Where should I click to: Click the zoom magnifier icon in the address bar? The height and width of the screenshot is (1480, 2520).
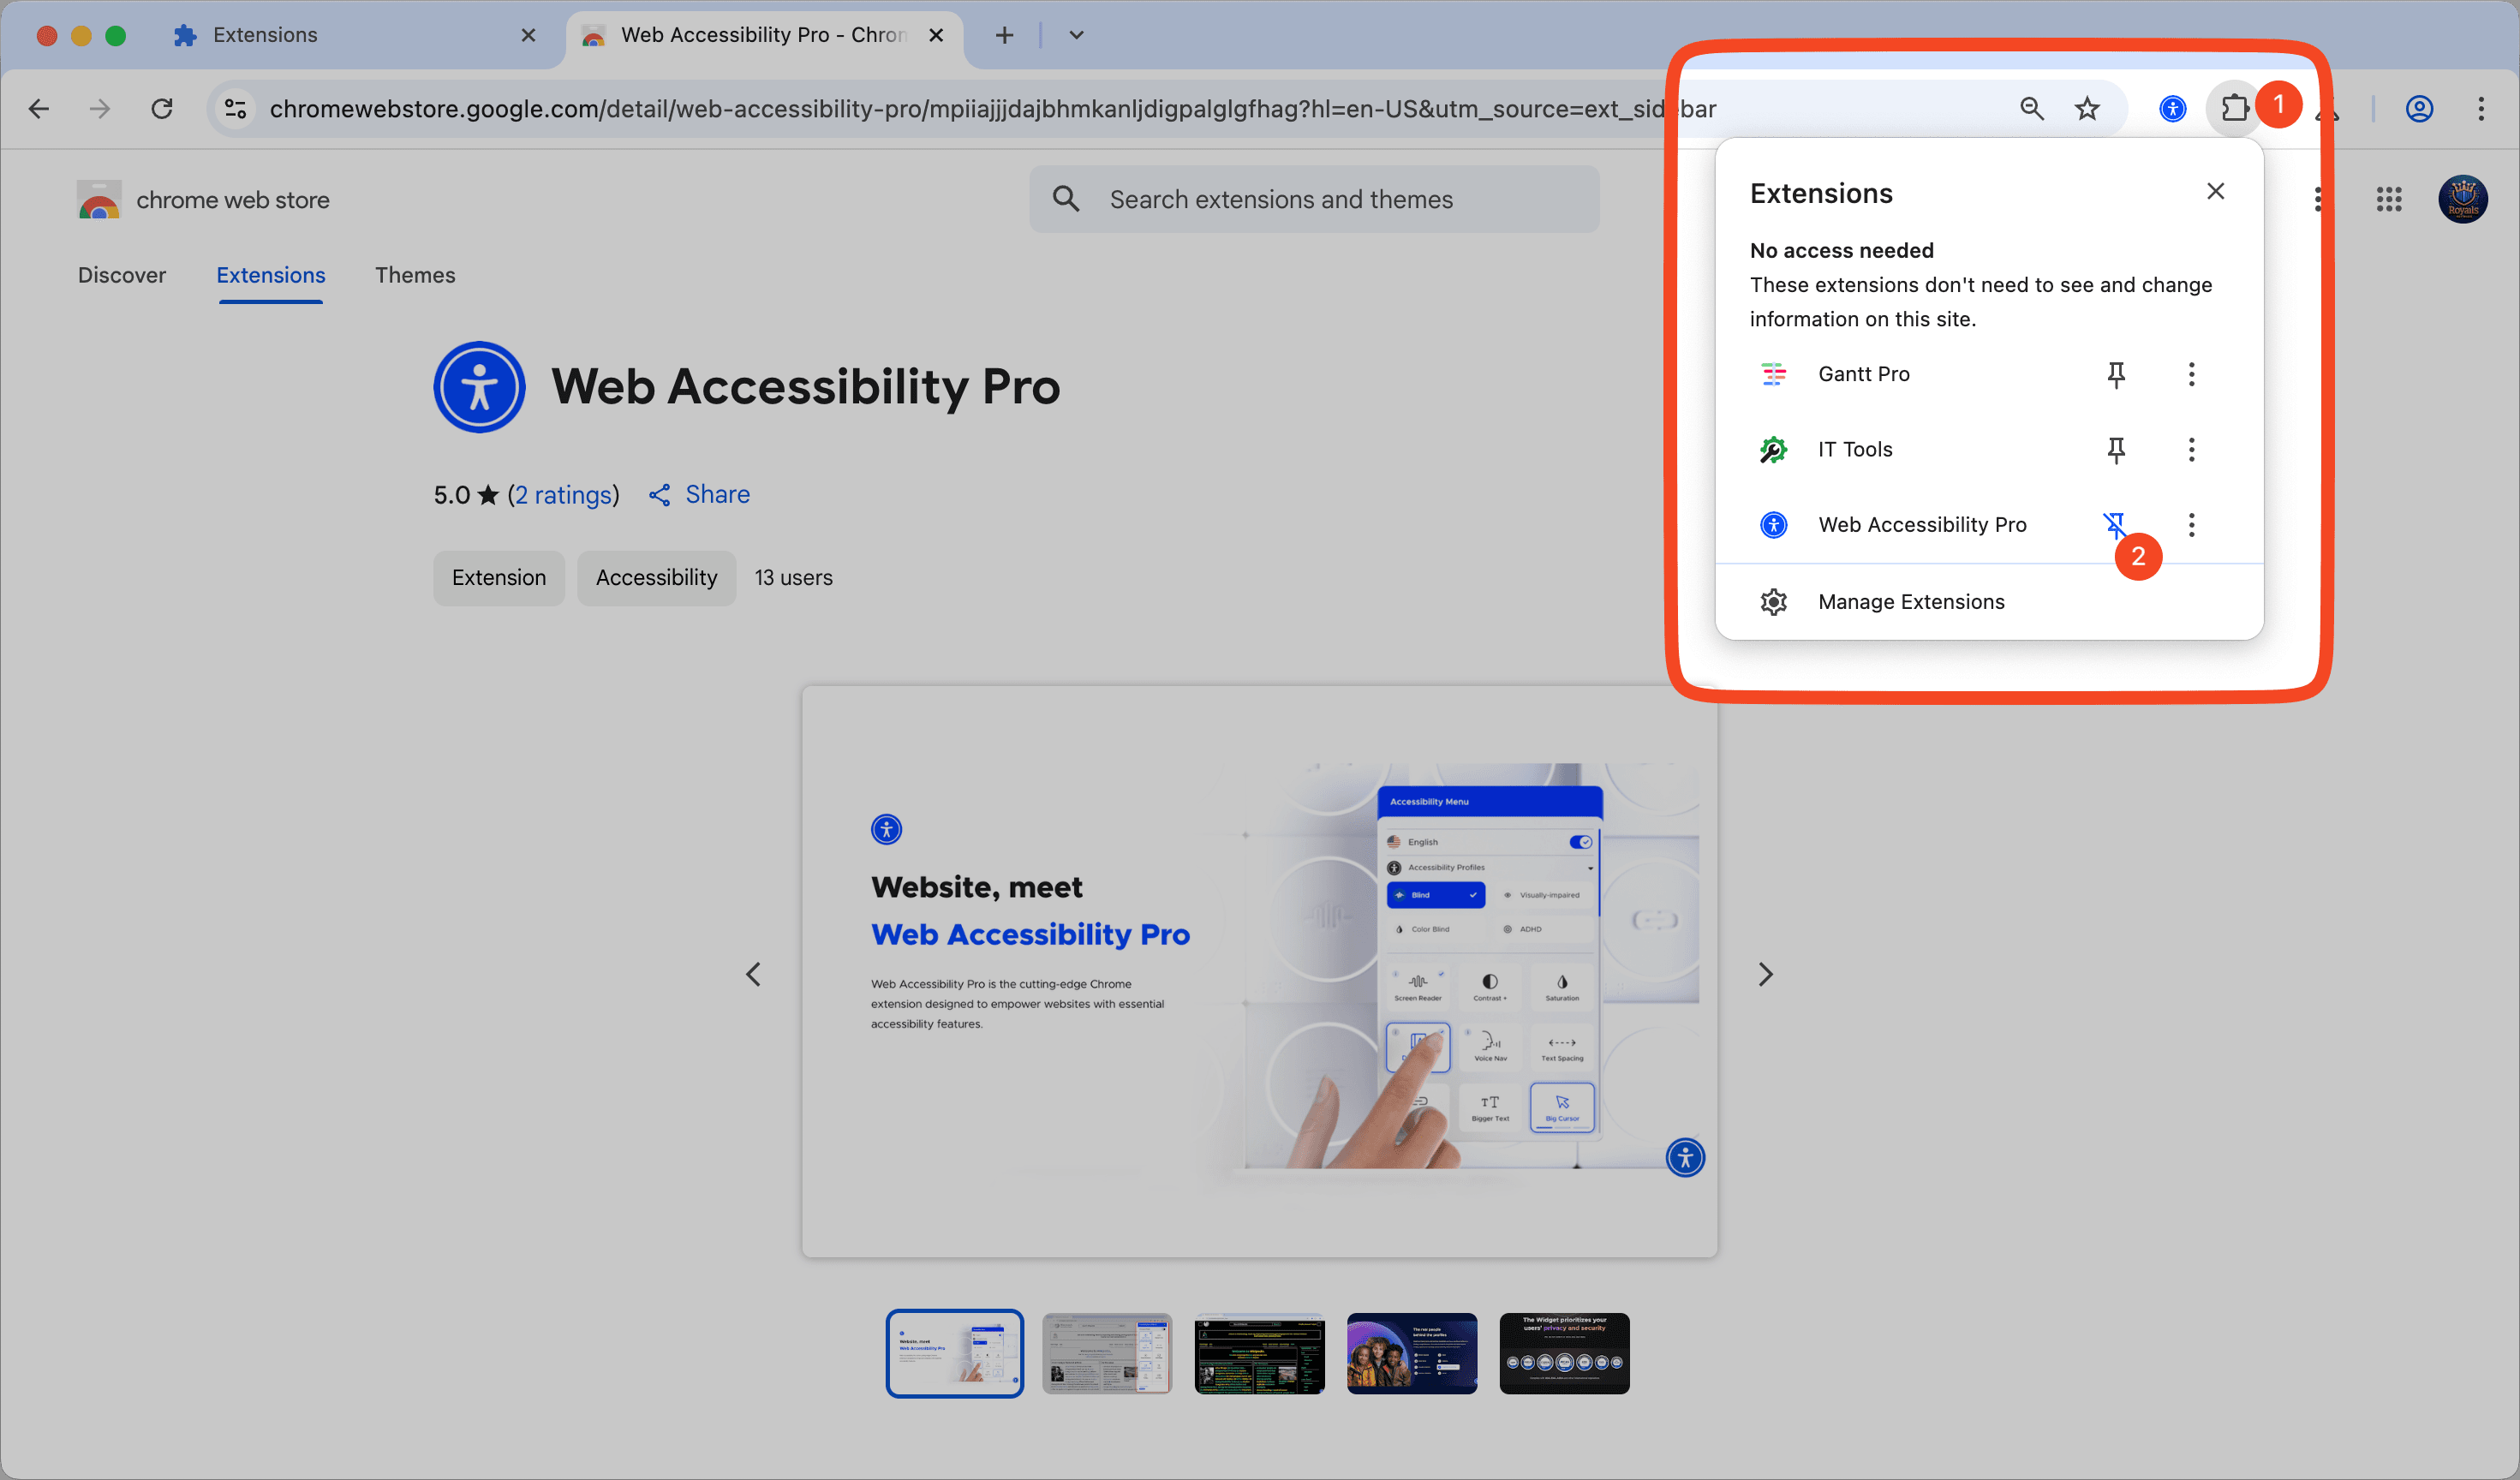2031,108
